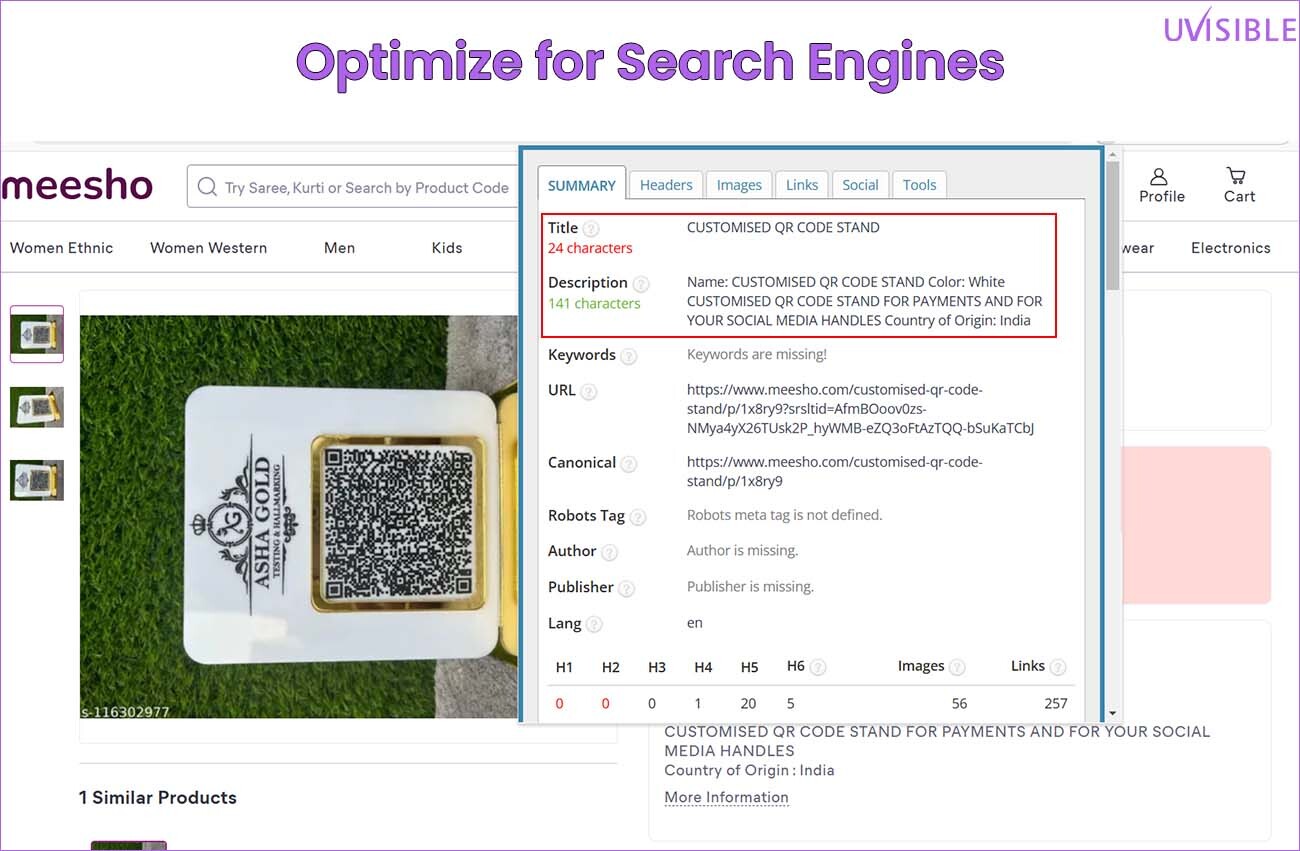Click the Images count help icon
This screenshot has height=851, width=1300.
pos(957,667)
